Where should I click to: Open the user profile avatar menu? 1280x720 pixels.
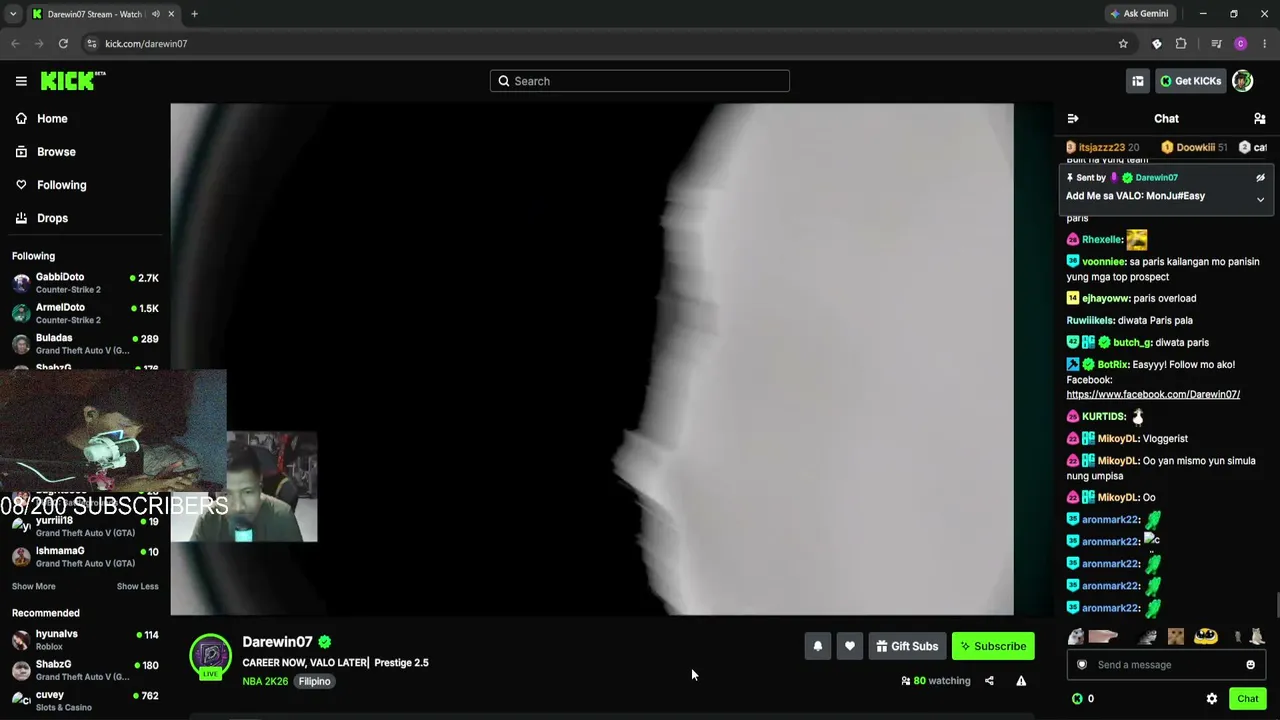tap(1242, 81)
